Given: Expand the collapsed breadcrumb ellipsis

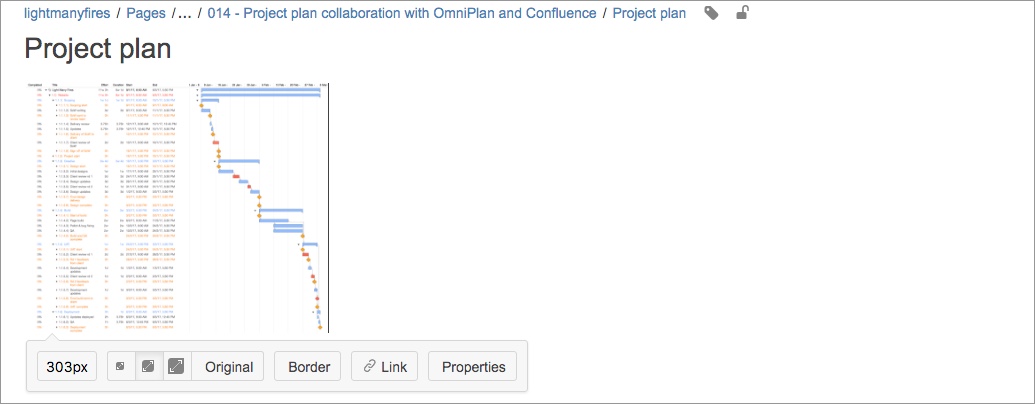Looking at the screenshot, I should 186,13.
